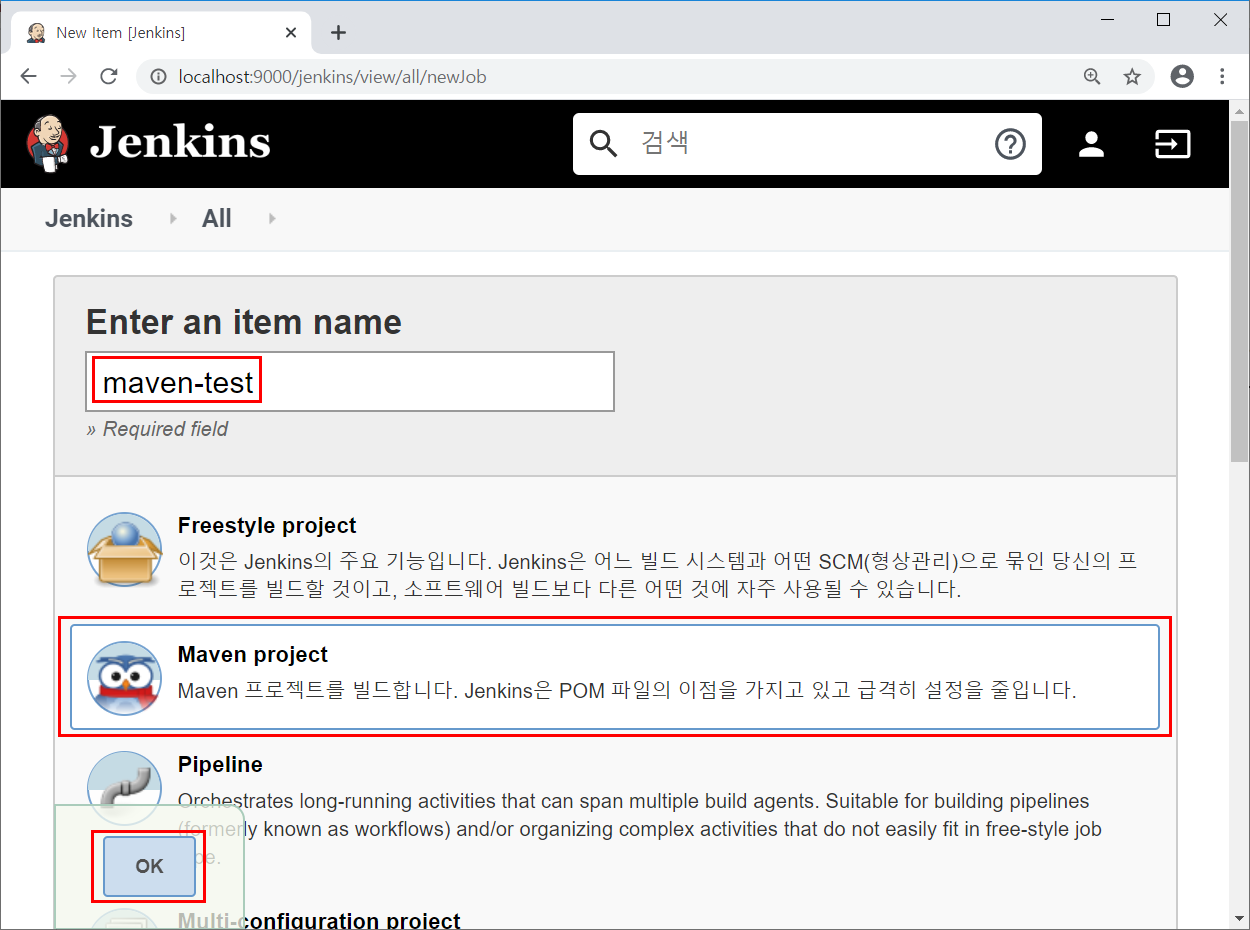The image size is (1250, 930).
Task: Expand the arrow after Jenkins breadcrumb
Action: coord(173,219)
